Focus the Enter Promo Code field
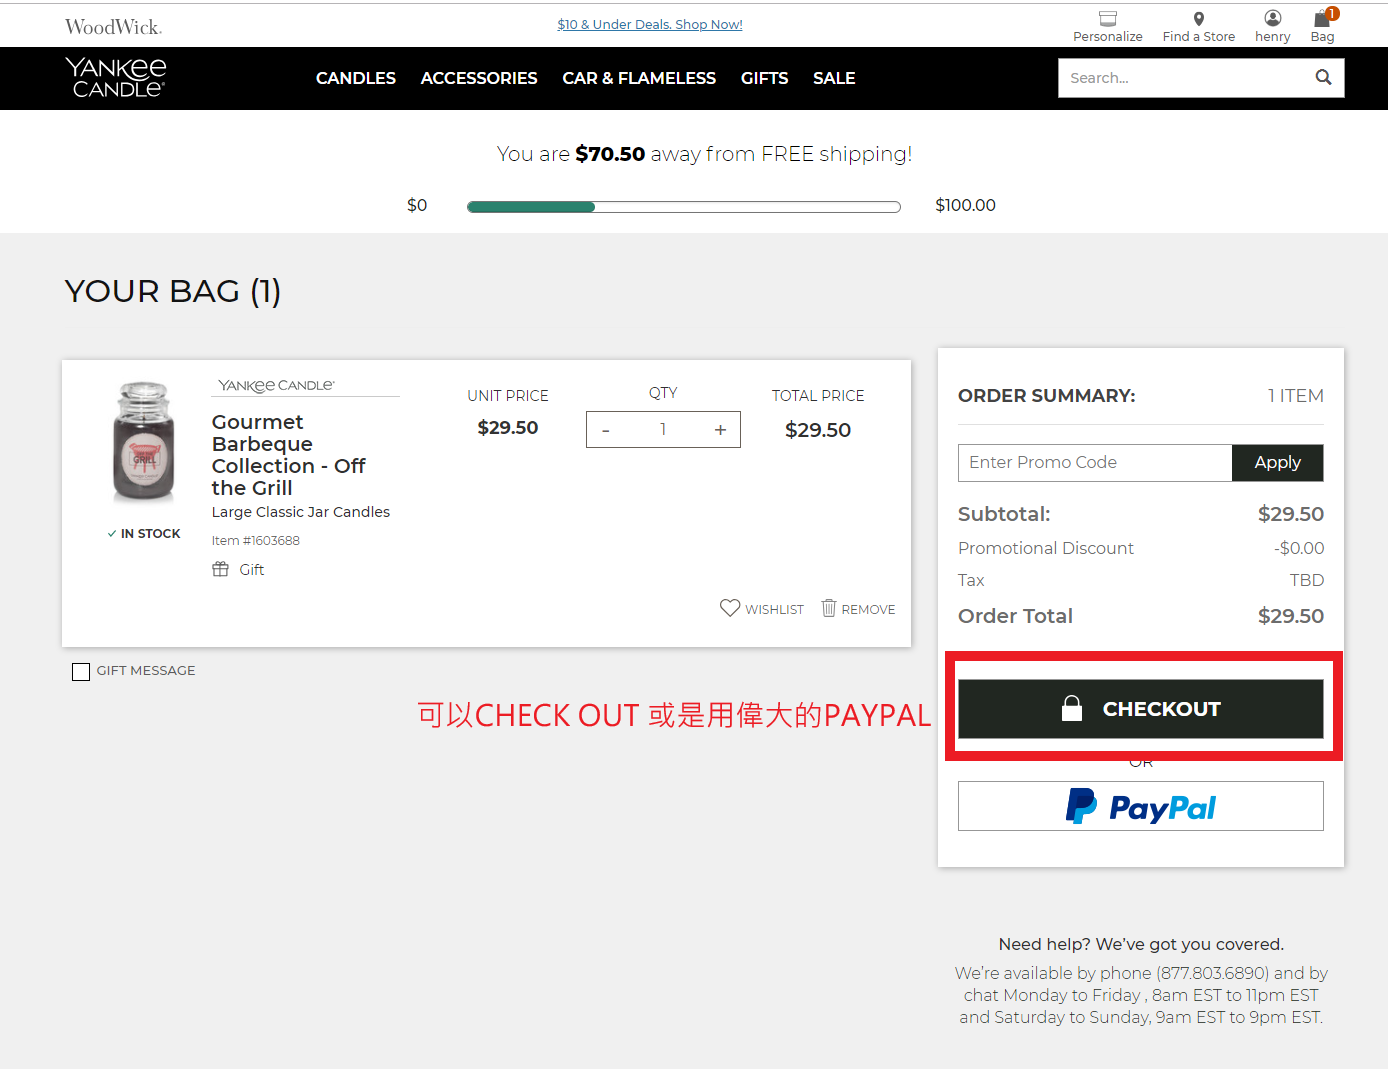Screen dimensions: 1388x1069 [1094, 462]
